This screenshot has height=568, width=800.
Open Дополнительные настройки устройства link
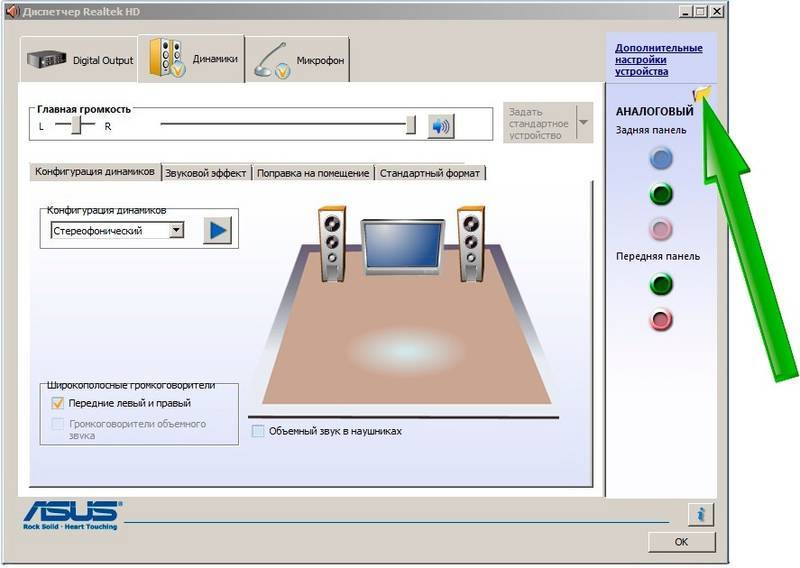658,60
